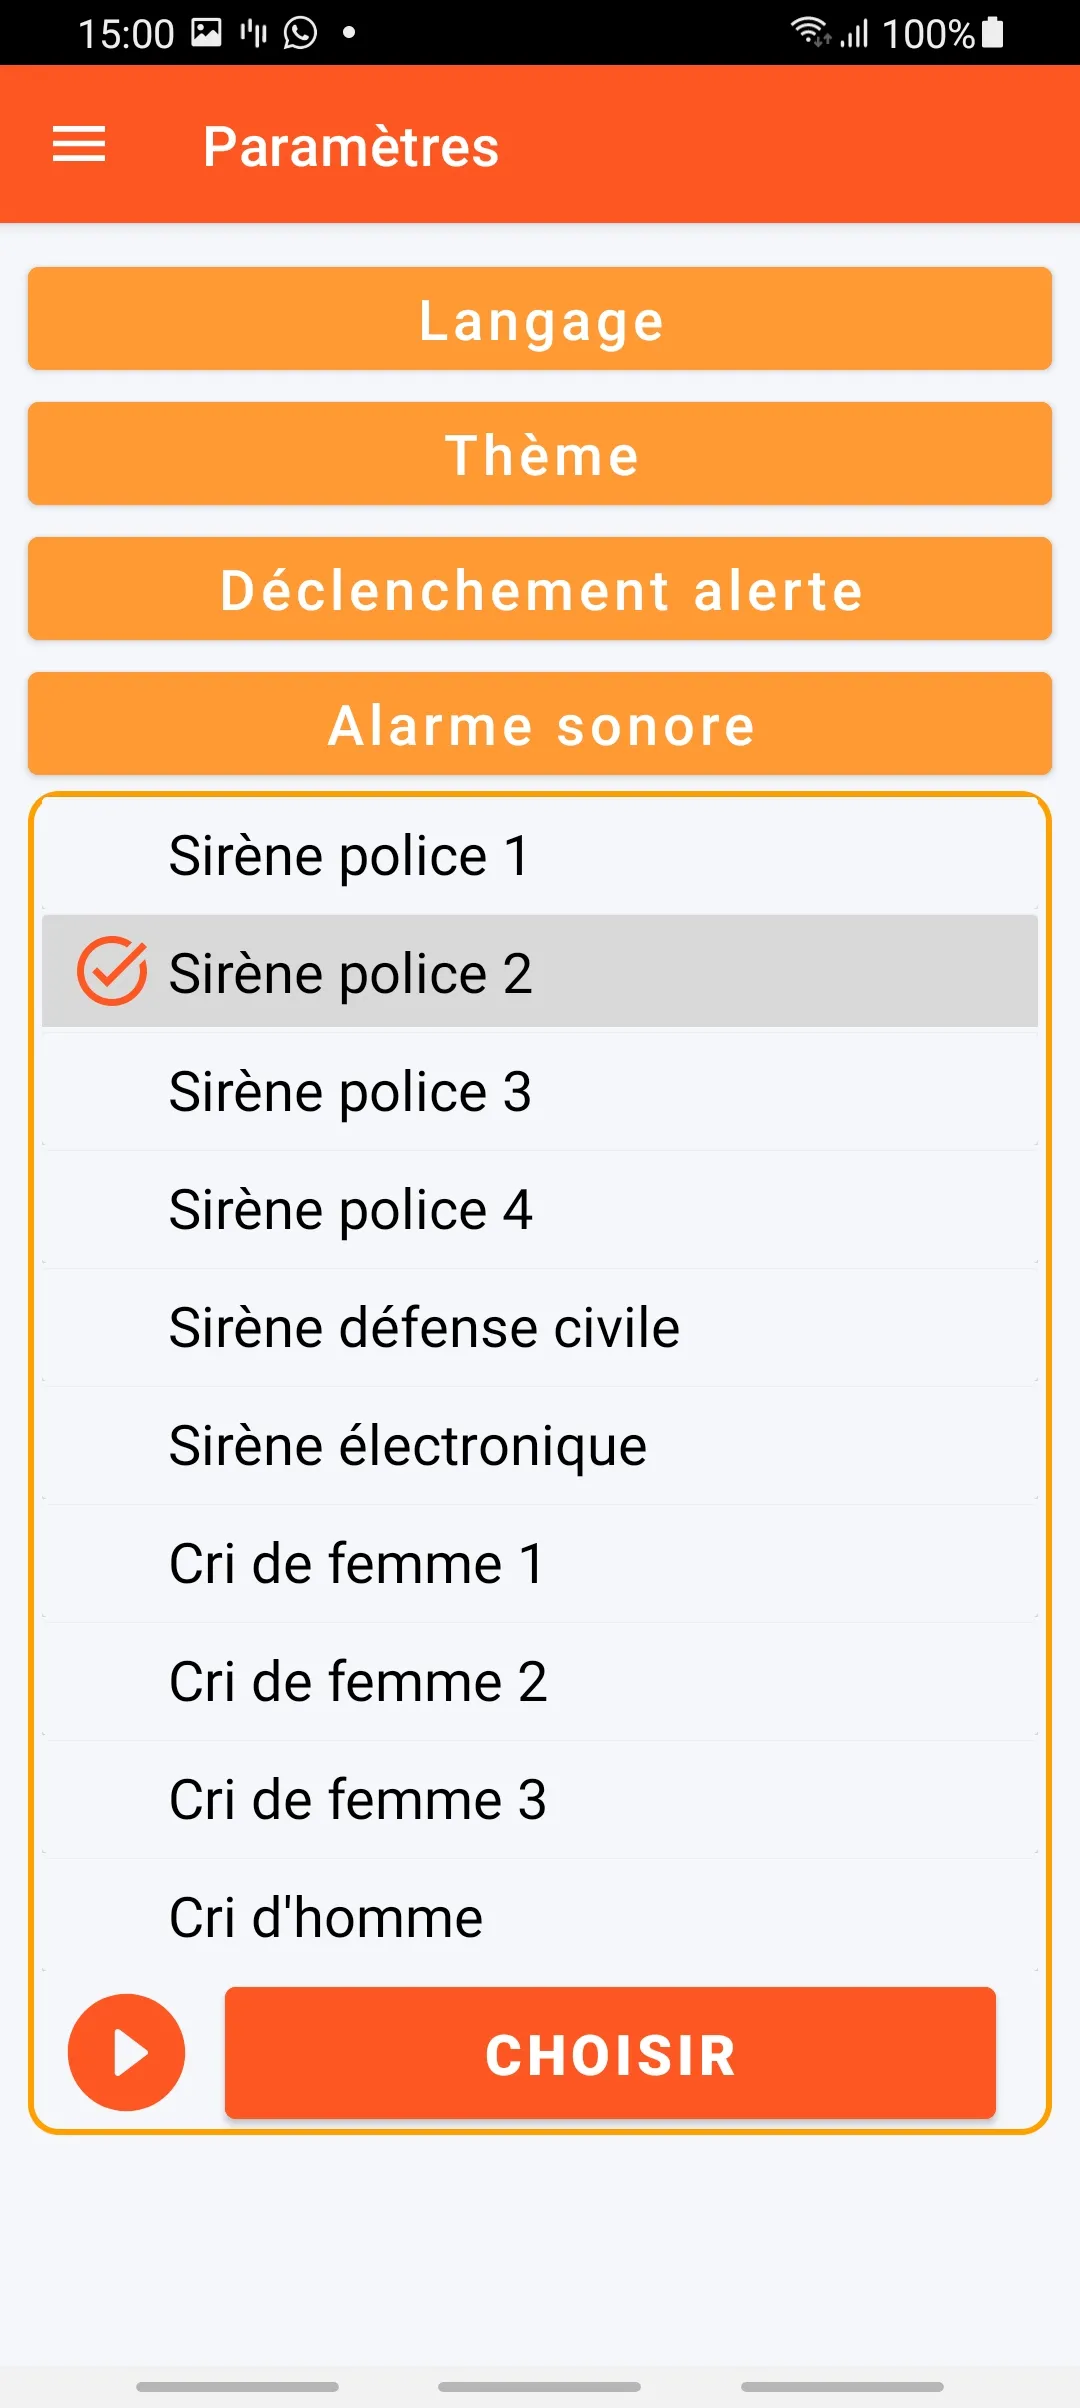This screenshot has width=1080, height=2408.
Task: Select Sirène police 3 sound
Action: pos(540,1092)
